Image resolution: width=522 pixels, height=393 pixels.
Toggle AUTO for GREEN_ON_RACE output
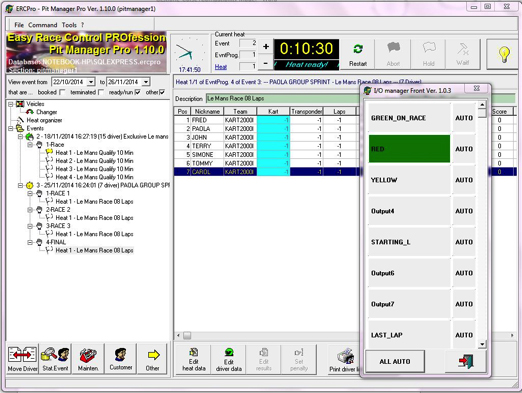464,118
